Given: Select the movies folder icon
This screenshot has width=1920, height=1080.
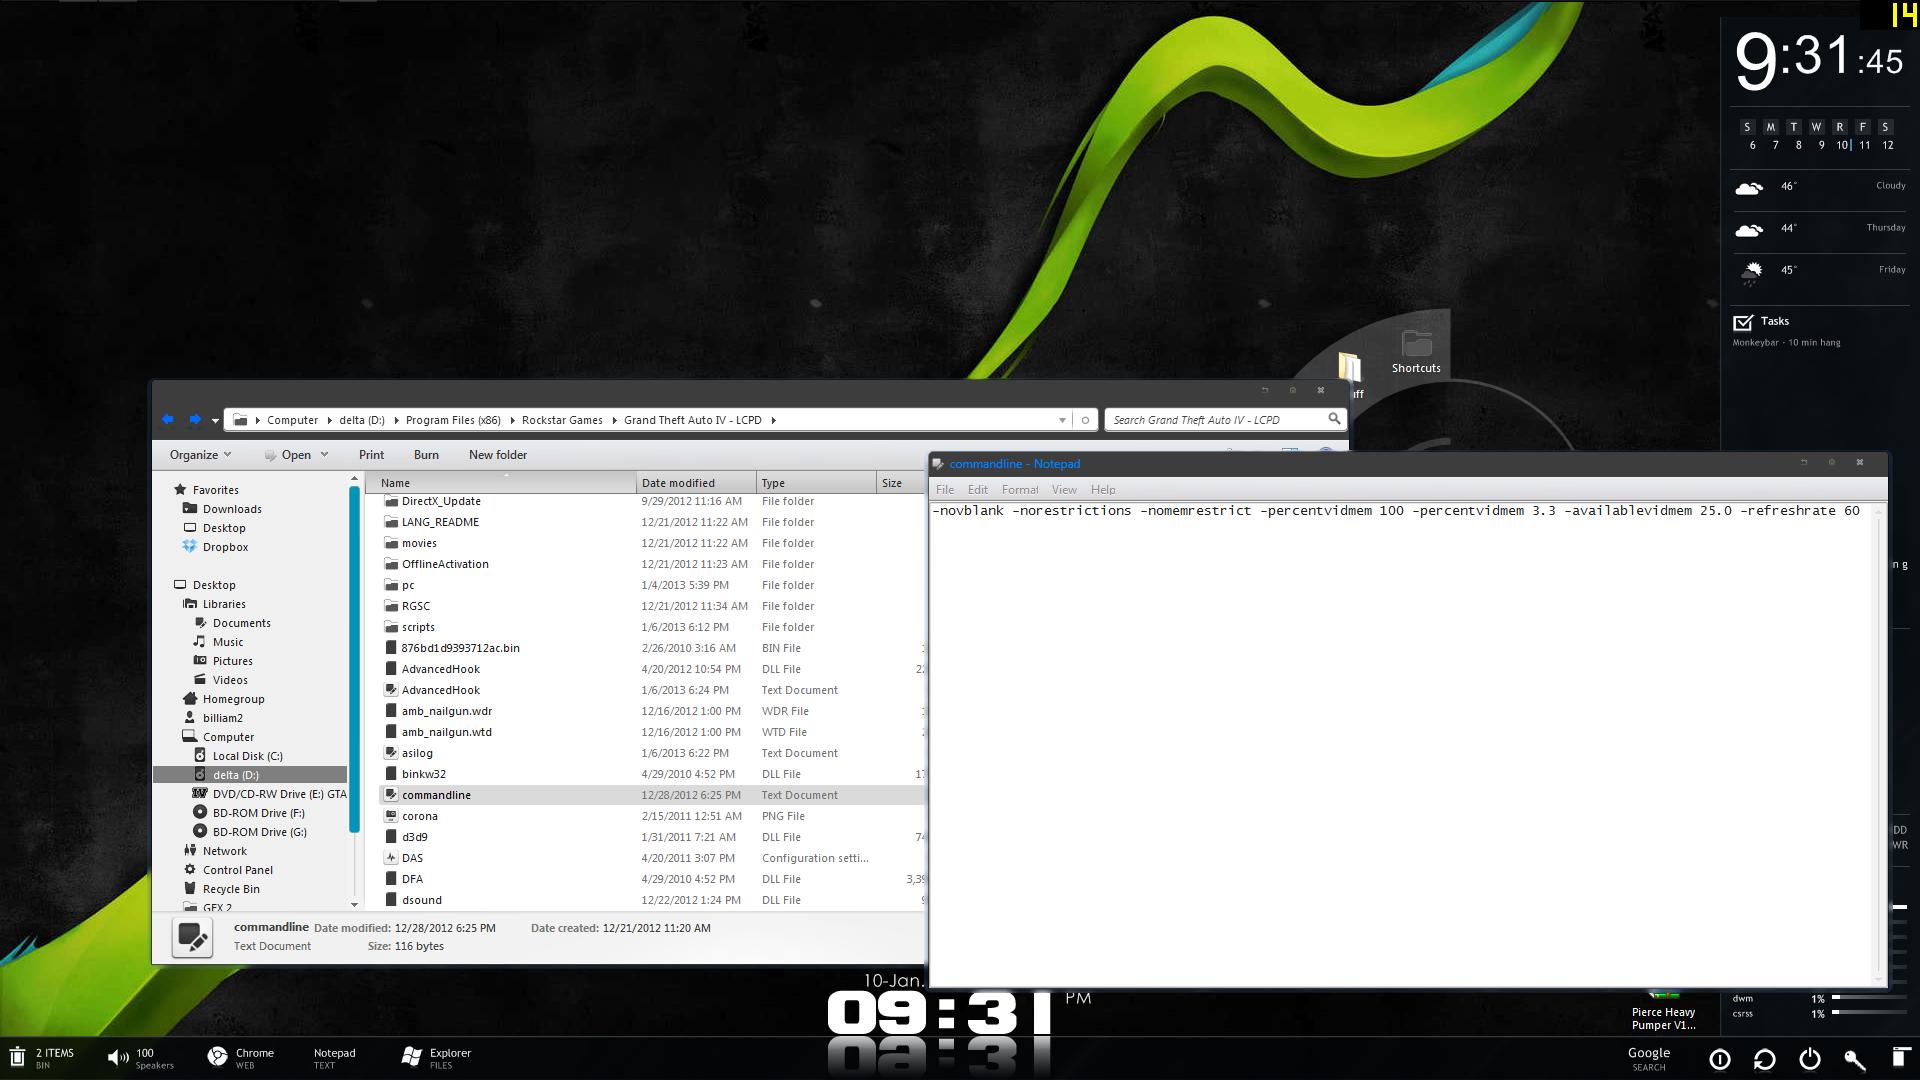Looking at the screenshot, I should click(391, 543).
